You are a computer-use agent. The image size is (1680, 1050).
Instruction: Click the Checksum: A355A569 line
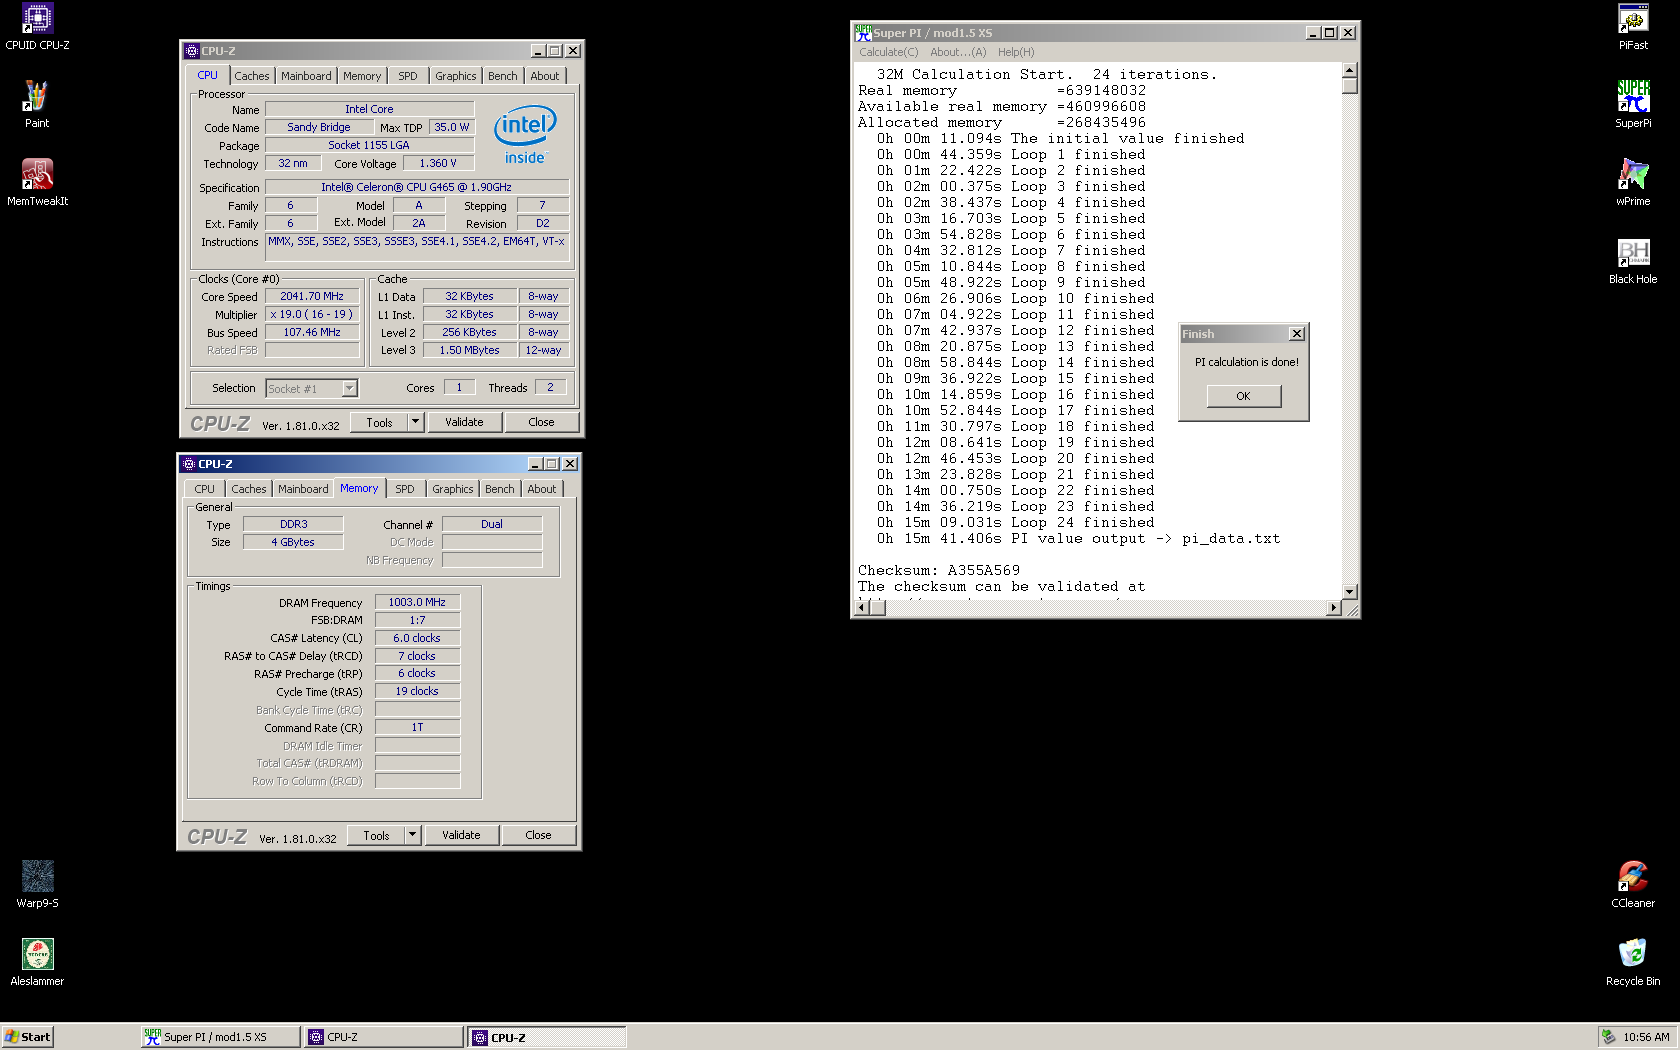(x=939, y=571)
